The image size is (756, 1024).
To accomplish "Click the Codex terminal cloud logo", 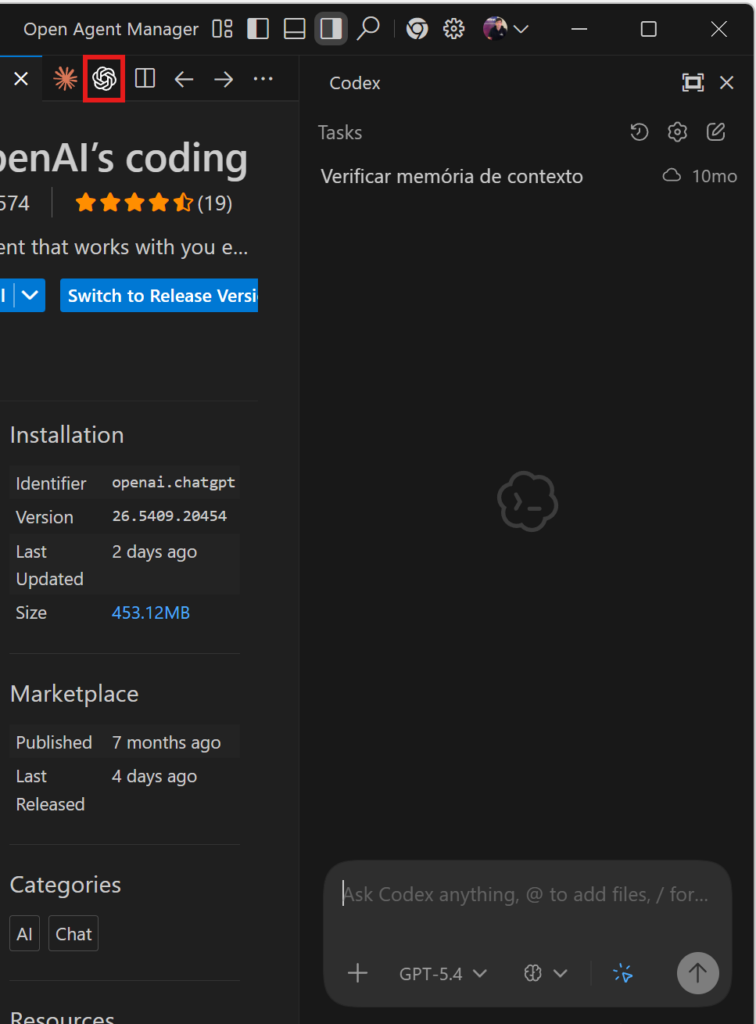I will point(528,501).
